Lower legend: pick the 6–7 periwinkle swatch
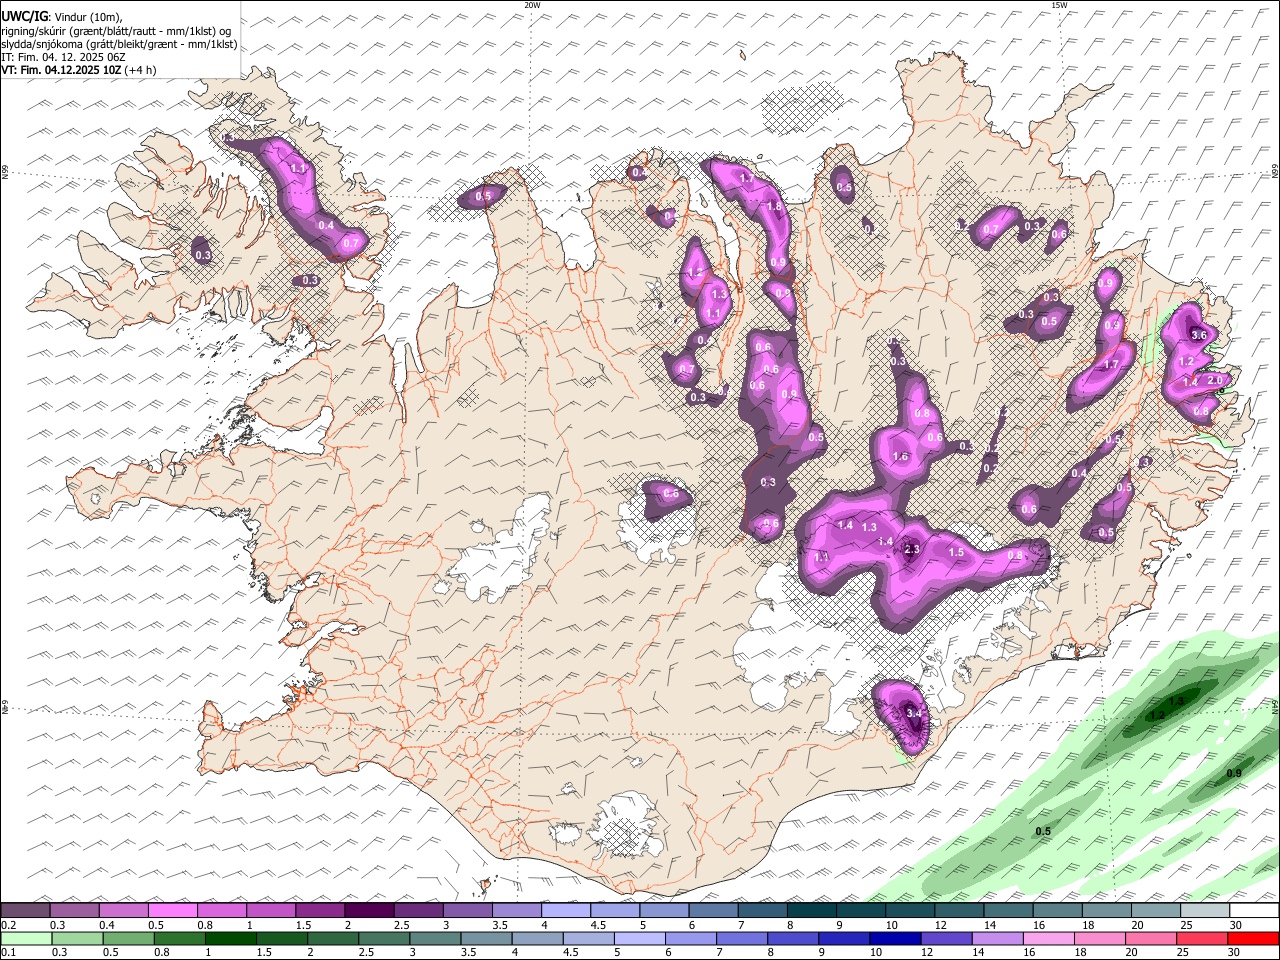Image resolution: width=1280 pixels, height=960 pixels. (x=690, y=938)
